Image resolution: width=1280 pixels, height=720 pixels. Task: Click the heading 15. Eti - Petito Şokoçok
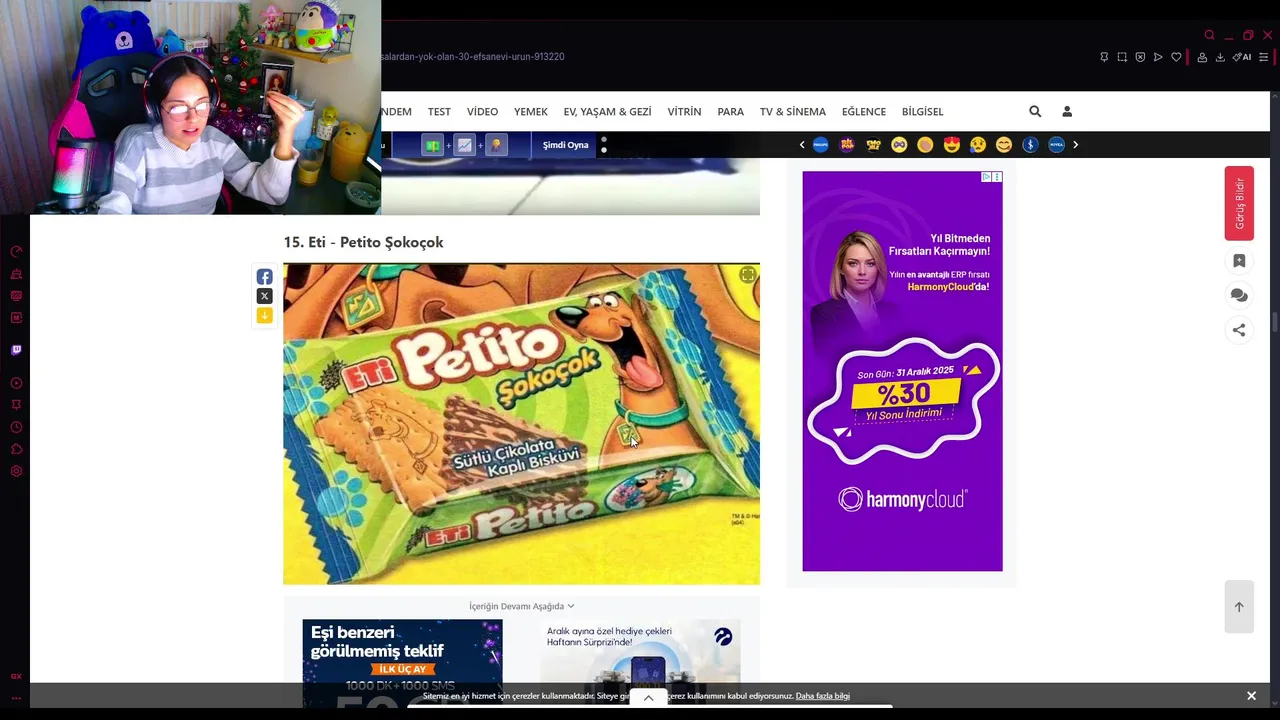coord(363,242)
